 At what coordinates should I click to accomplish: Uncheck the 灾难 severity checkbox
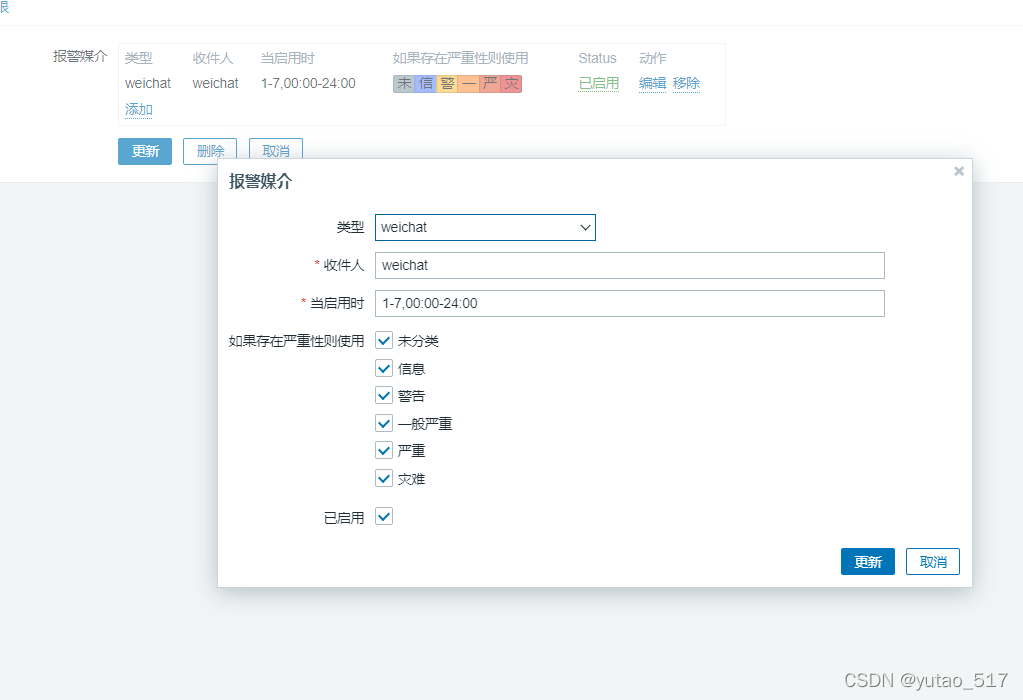[384, 479]
